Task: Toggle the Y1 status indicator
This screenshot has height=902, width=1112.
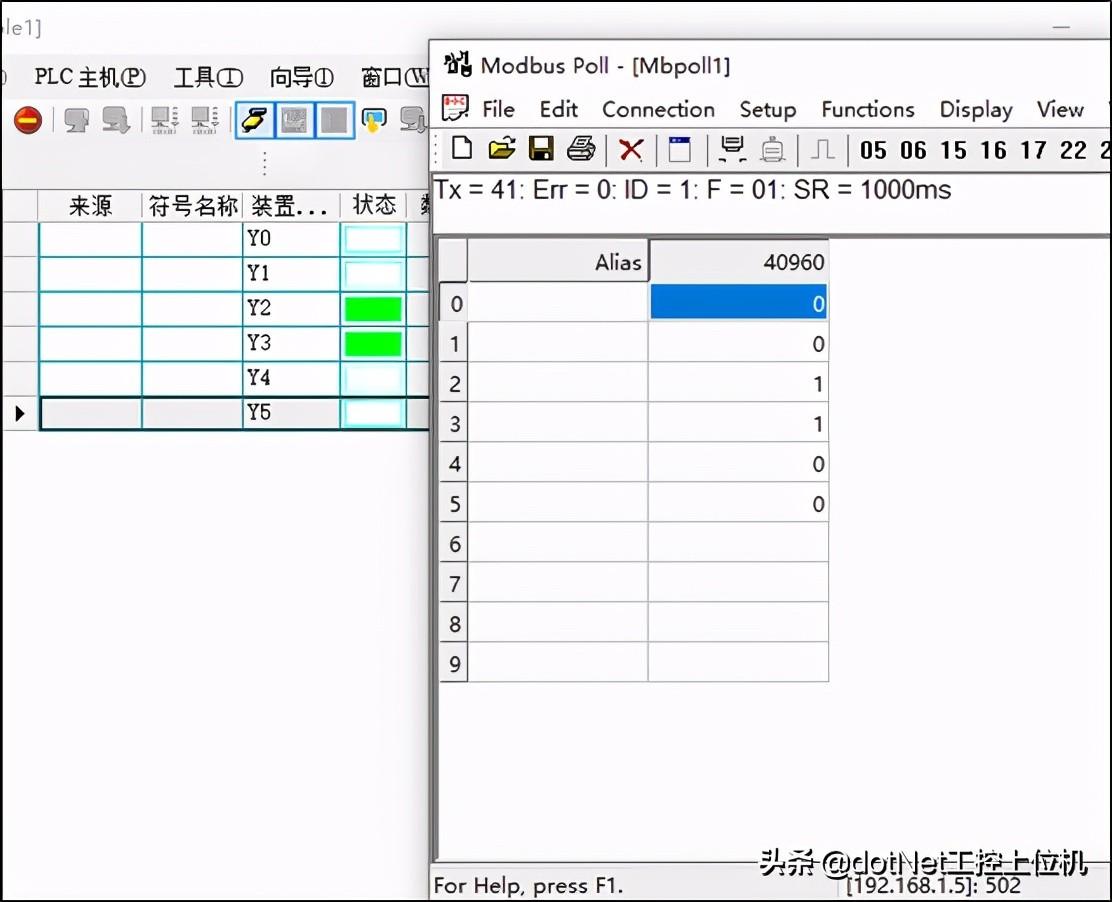Action: click(x=373, y=274)
